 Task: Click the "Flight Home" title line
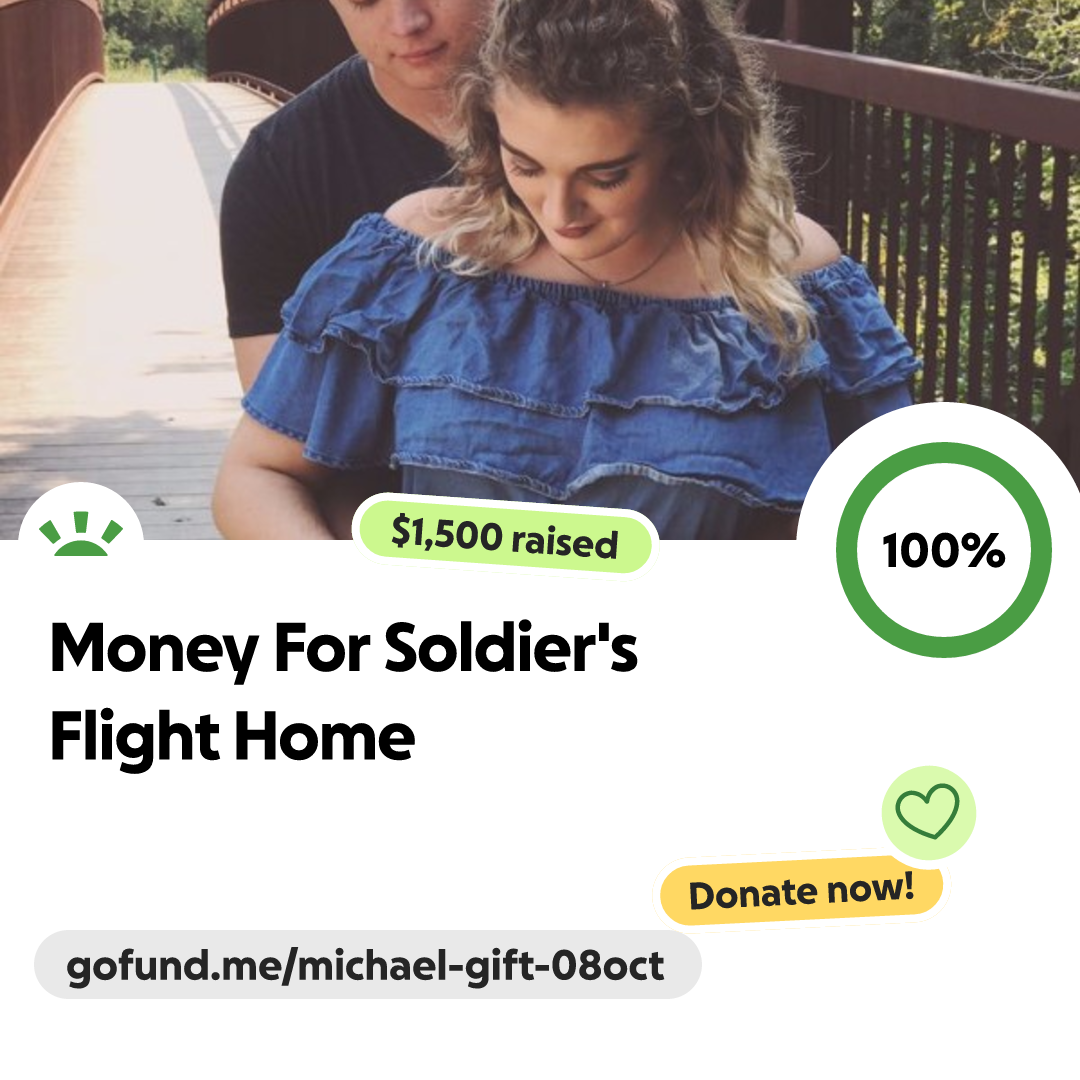[x=233, y=738]
